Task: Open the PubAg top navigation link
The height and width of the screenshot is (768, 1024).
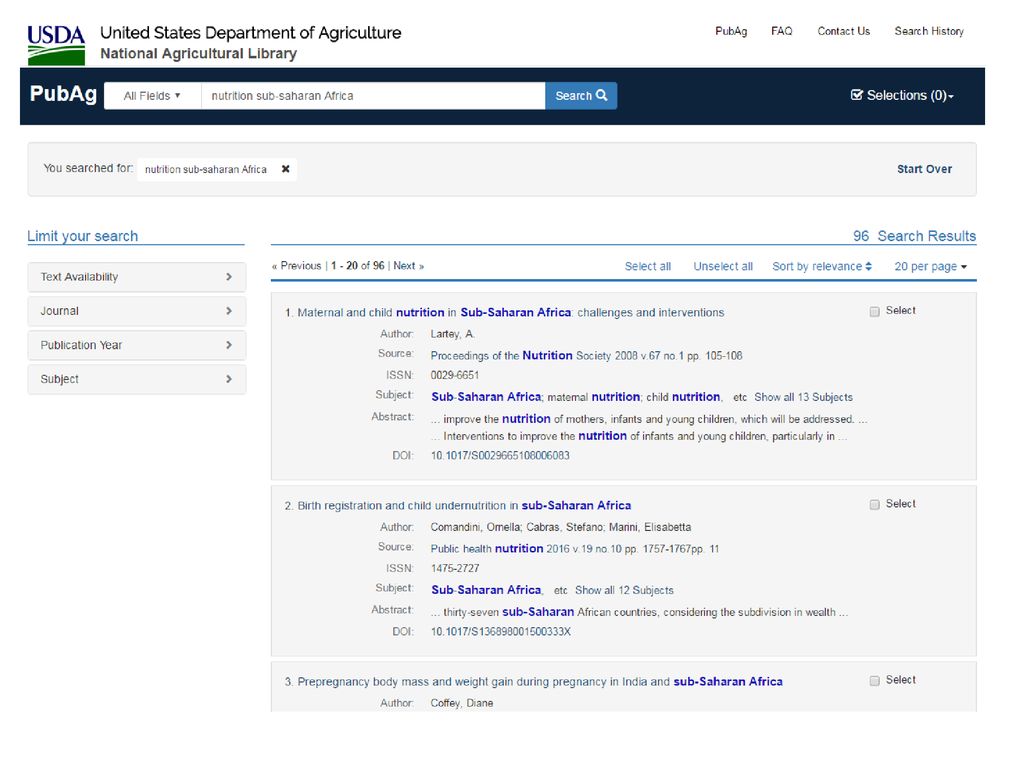Action: tap(731, 31)
